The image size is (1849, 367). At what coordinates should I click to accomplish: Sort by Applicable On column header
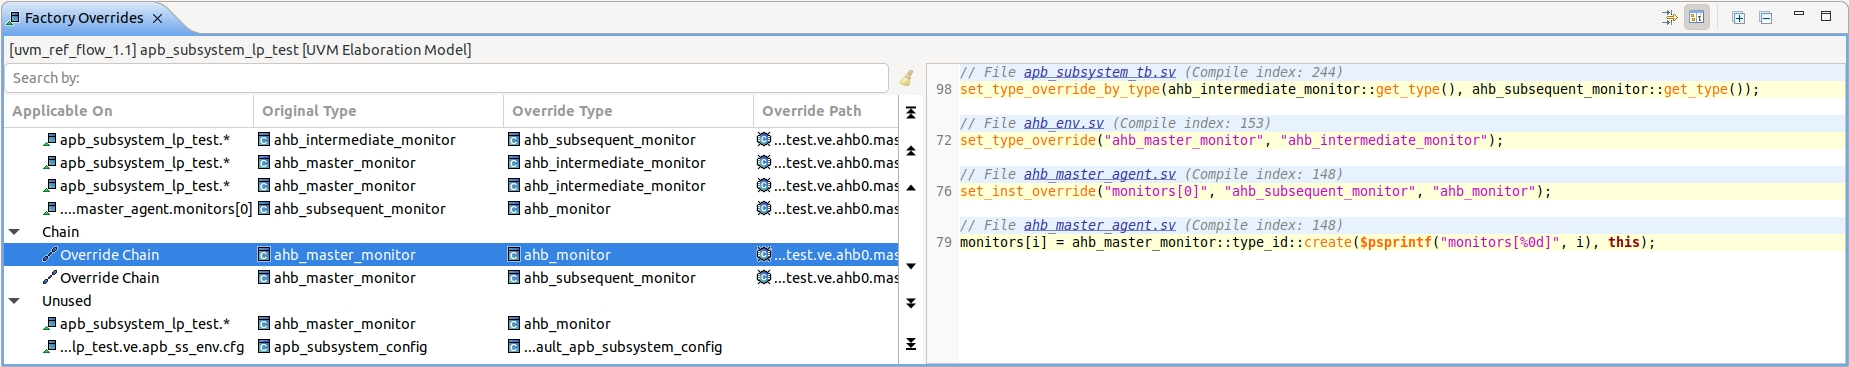tap(129, 111)
